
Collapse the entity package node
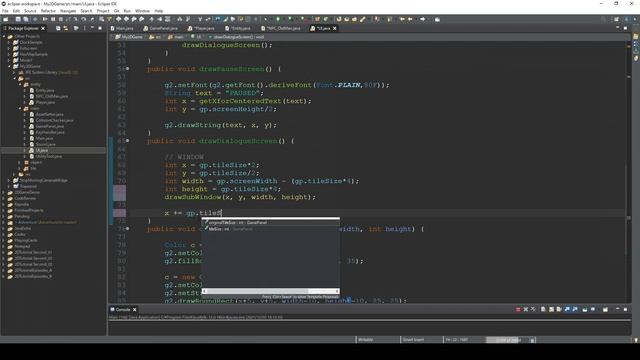(x=20, y=84)
